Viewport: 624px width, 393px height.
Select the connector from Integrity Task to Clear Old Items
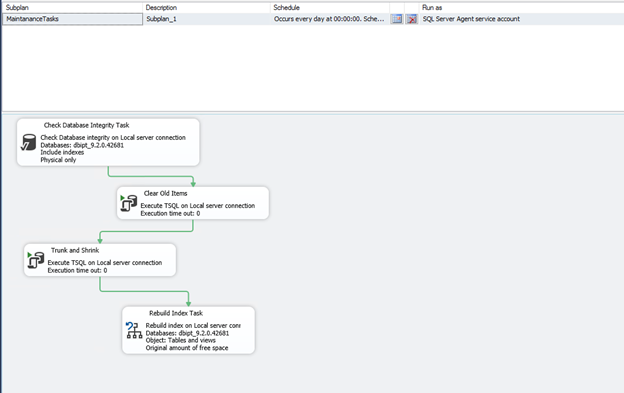[x=151, y=176]
